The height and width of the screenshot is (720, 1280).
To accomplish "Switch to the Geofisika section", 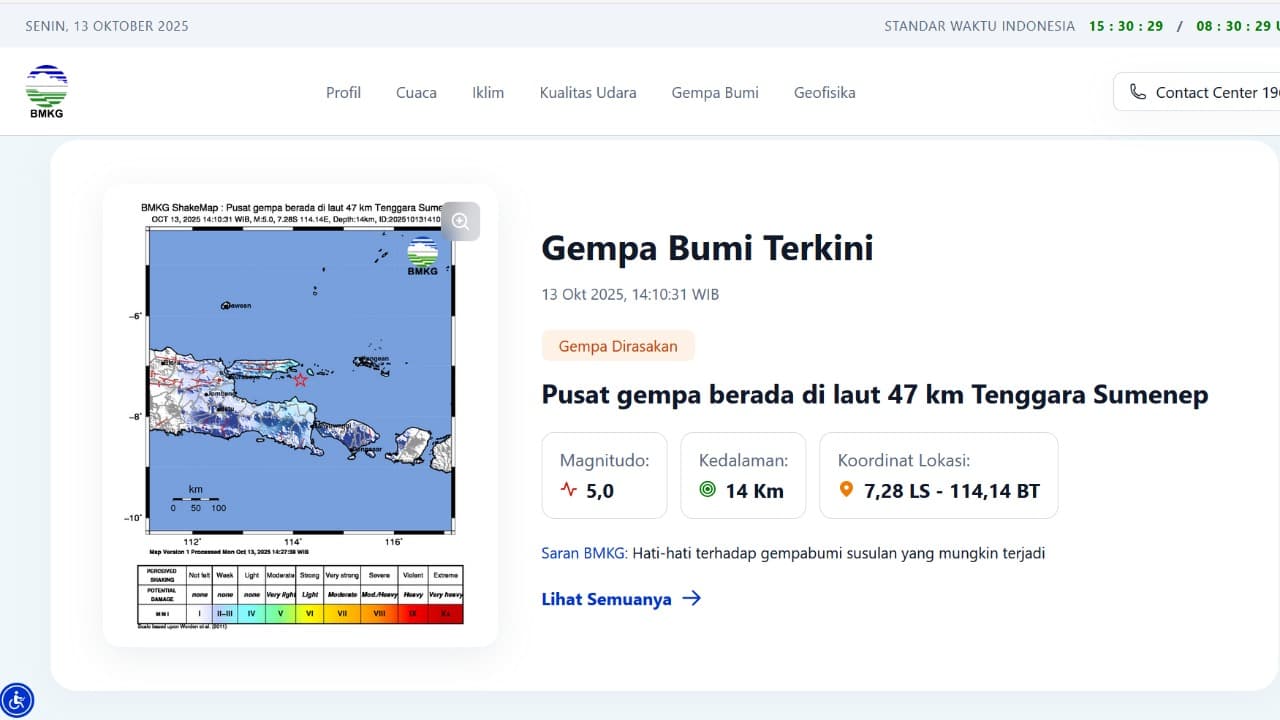I will (824, 92).
